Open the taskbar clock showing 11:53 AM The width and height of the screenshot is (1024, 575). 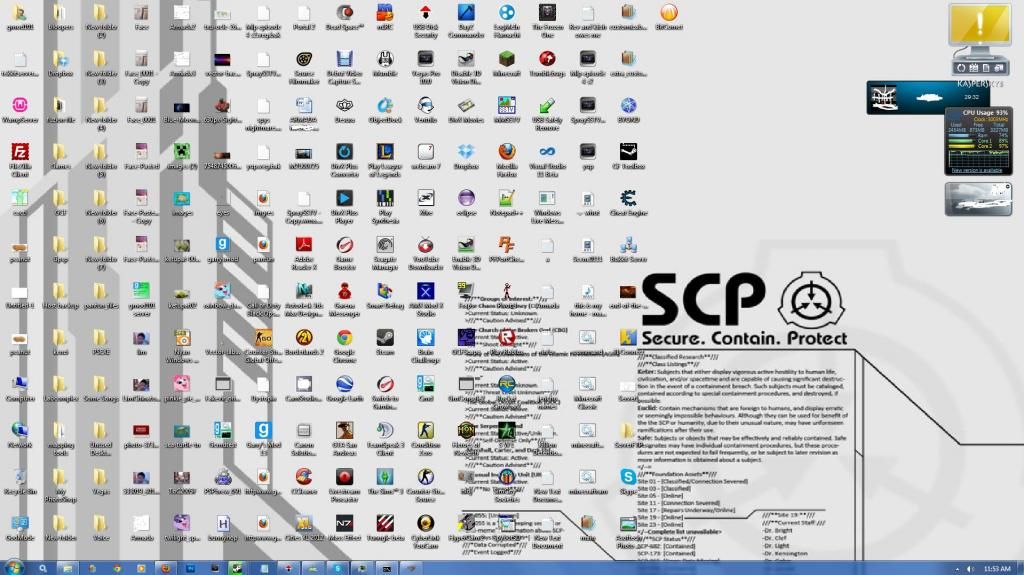(x=997, y=569)
